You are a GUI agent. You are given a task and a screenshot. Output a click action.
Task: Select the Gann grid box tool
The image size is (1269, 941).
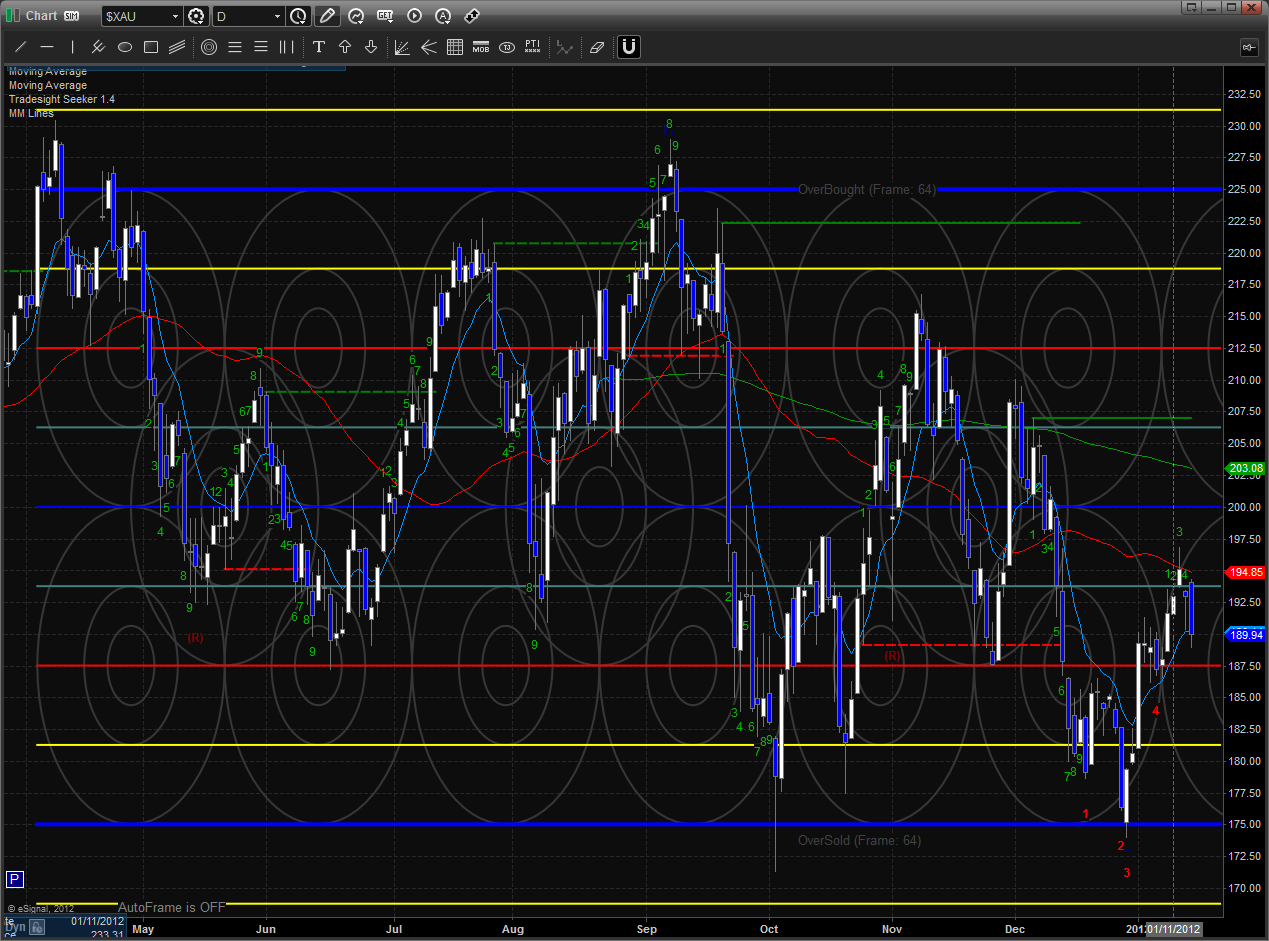[x=455, y=47]
